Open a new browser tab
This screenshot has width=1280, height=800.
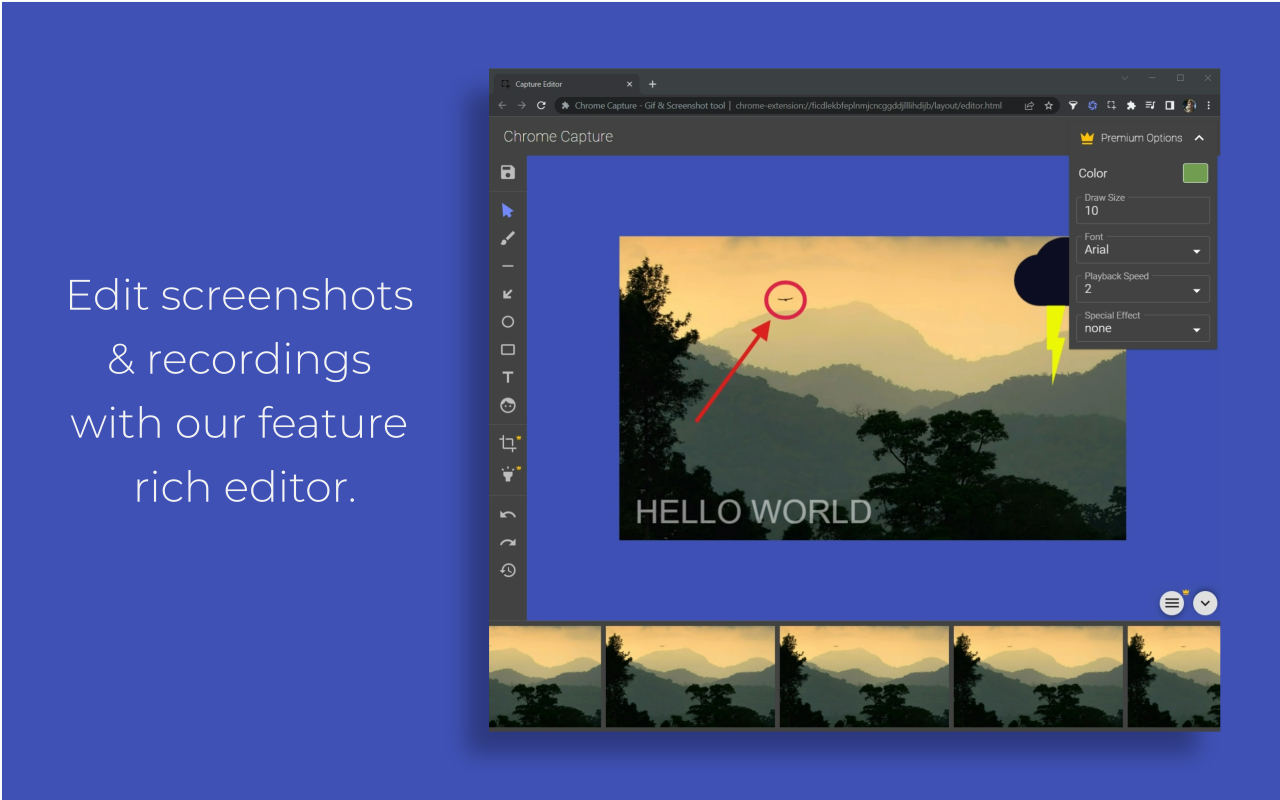tap(653, 84)
